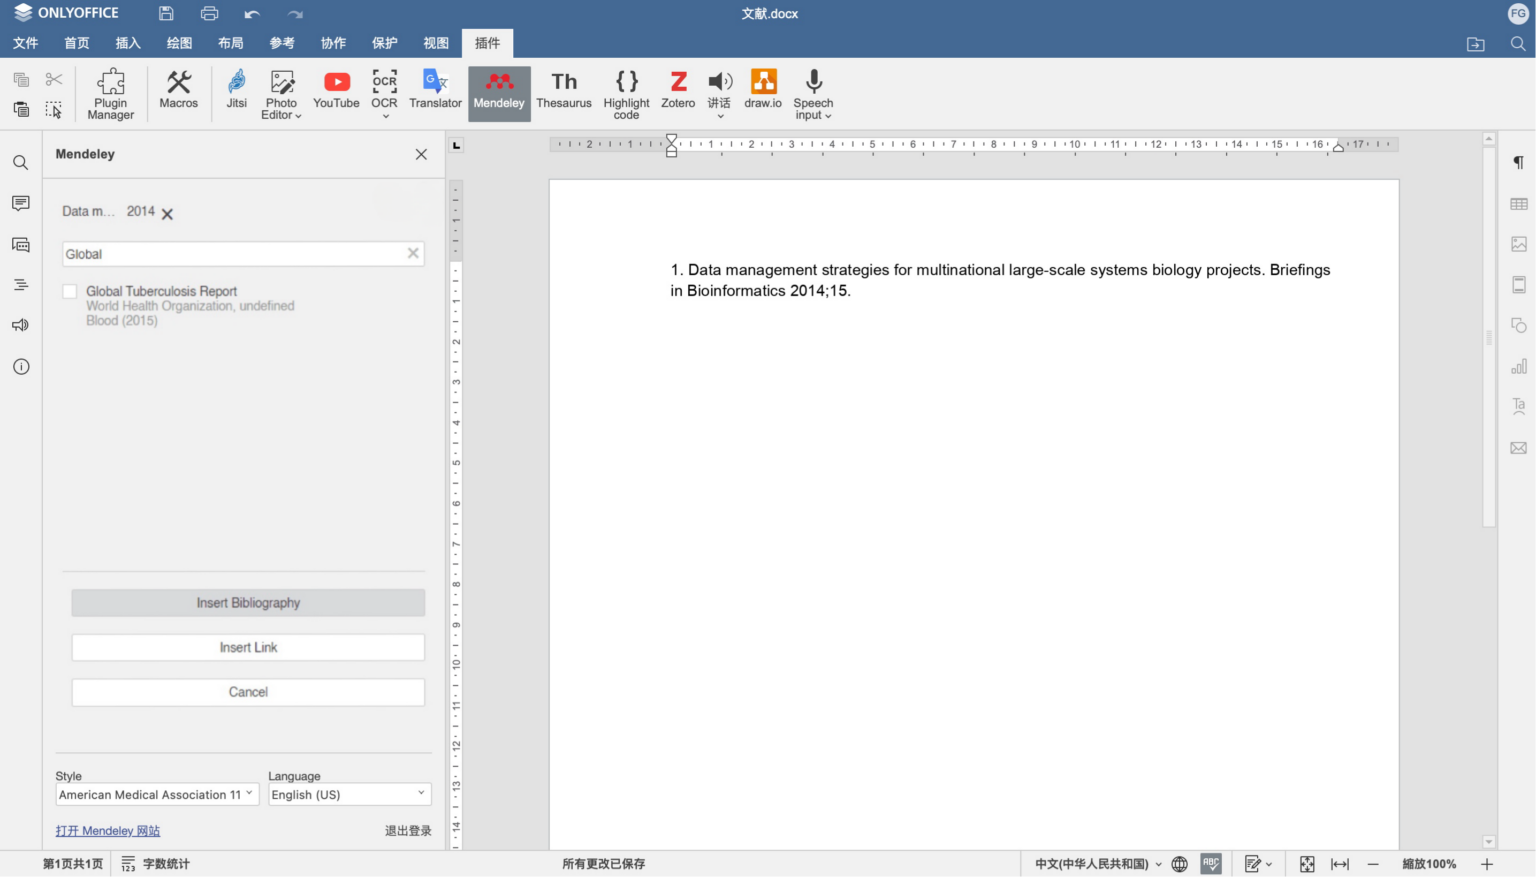This screenshot has height=877, width=1536.
Task: Open the Language dropdown English (US)
Action: tap(349, 795)
